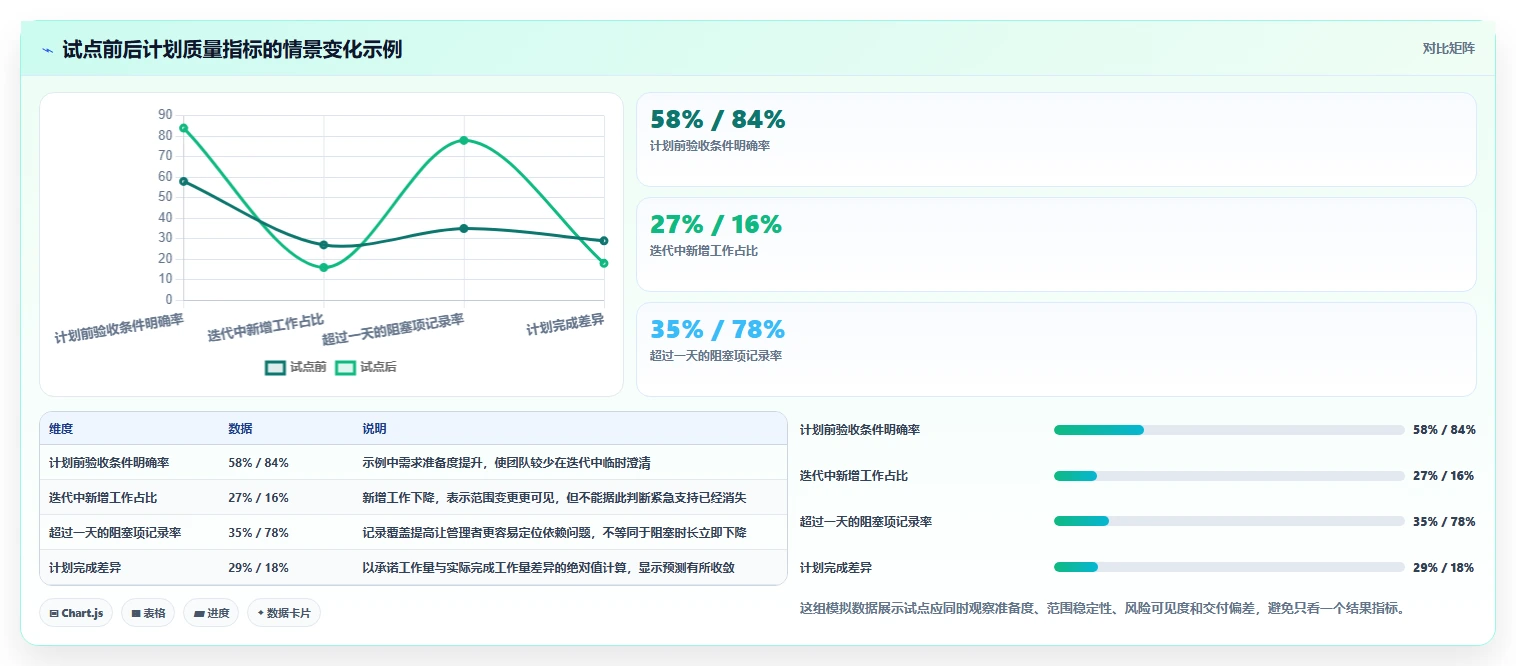This screenshot has width=1516, height=666.
Task: Click the page title 试点前后计划质量指标的情景变化示例
Action: click(232, 49)
